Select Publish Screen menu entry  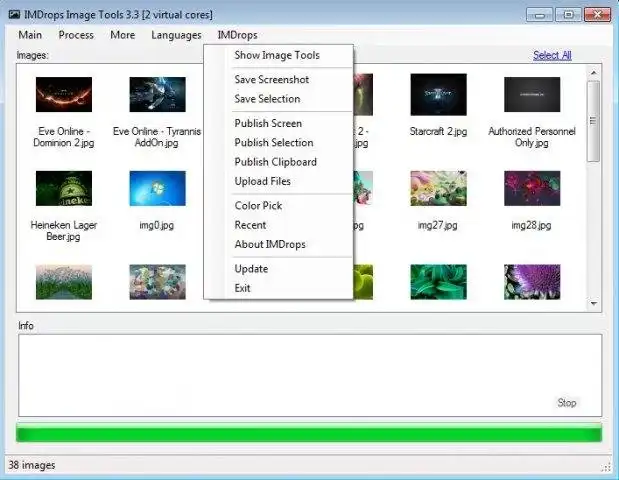[268, 123]
